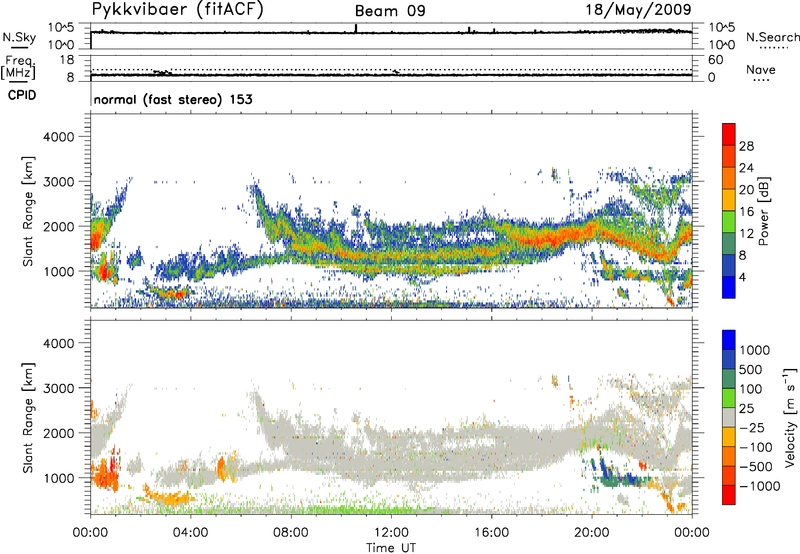Click the Nave legend label
Image resolution: width=800 pixels, height=554 pixels.
coord(761,69)
